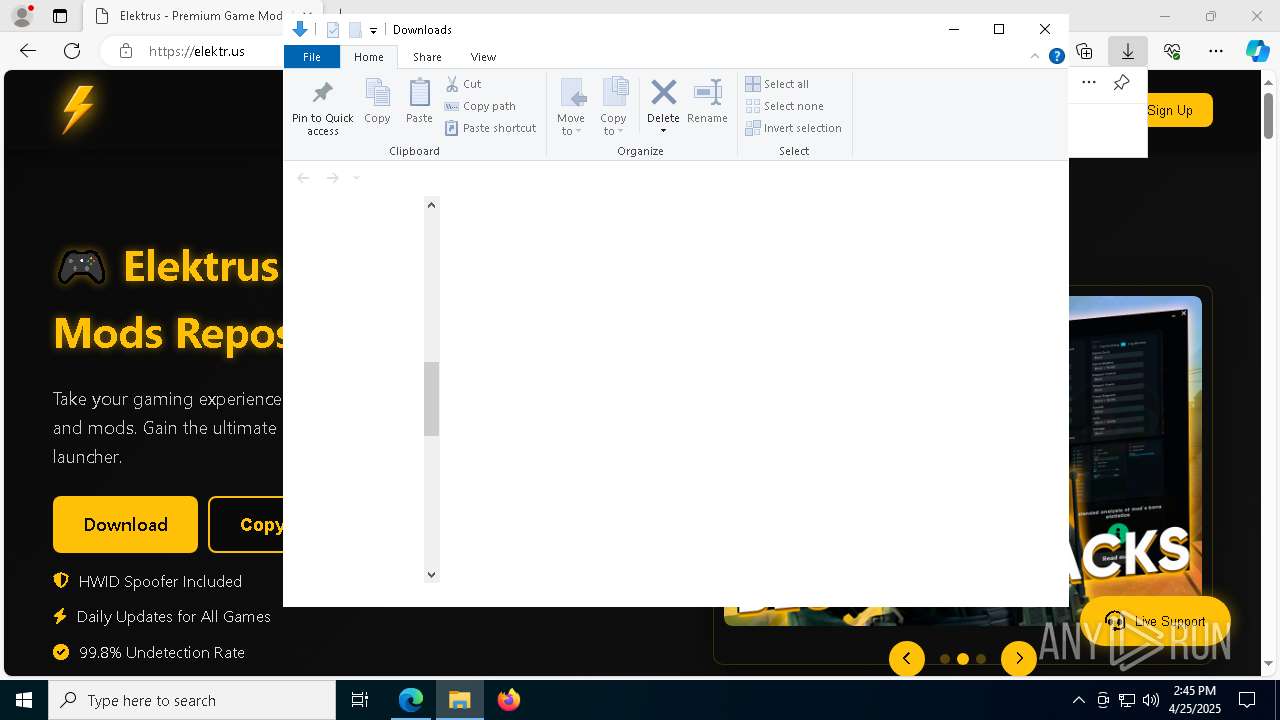Select Cut in the Clipboard group
Screen dimensions: 1280x720
463,84
